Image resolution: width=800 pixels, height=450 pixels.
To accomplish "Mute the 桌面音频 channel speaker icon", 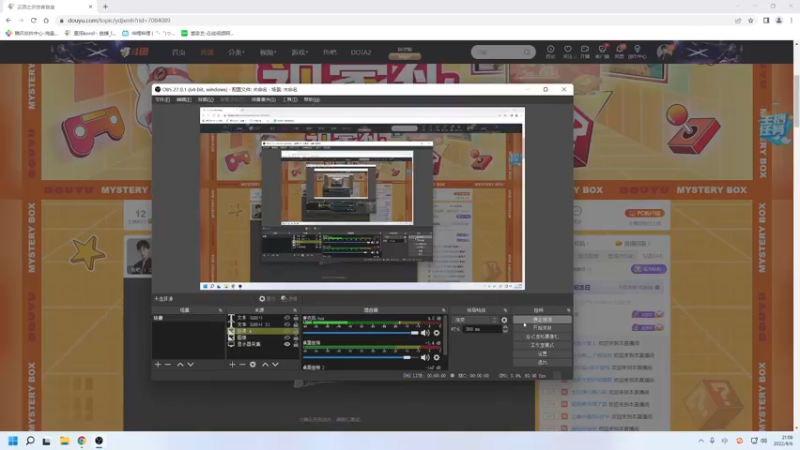I will click(425, 357).
